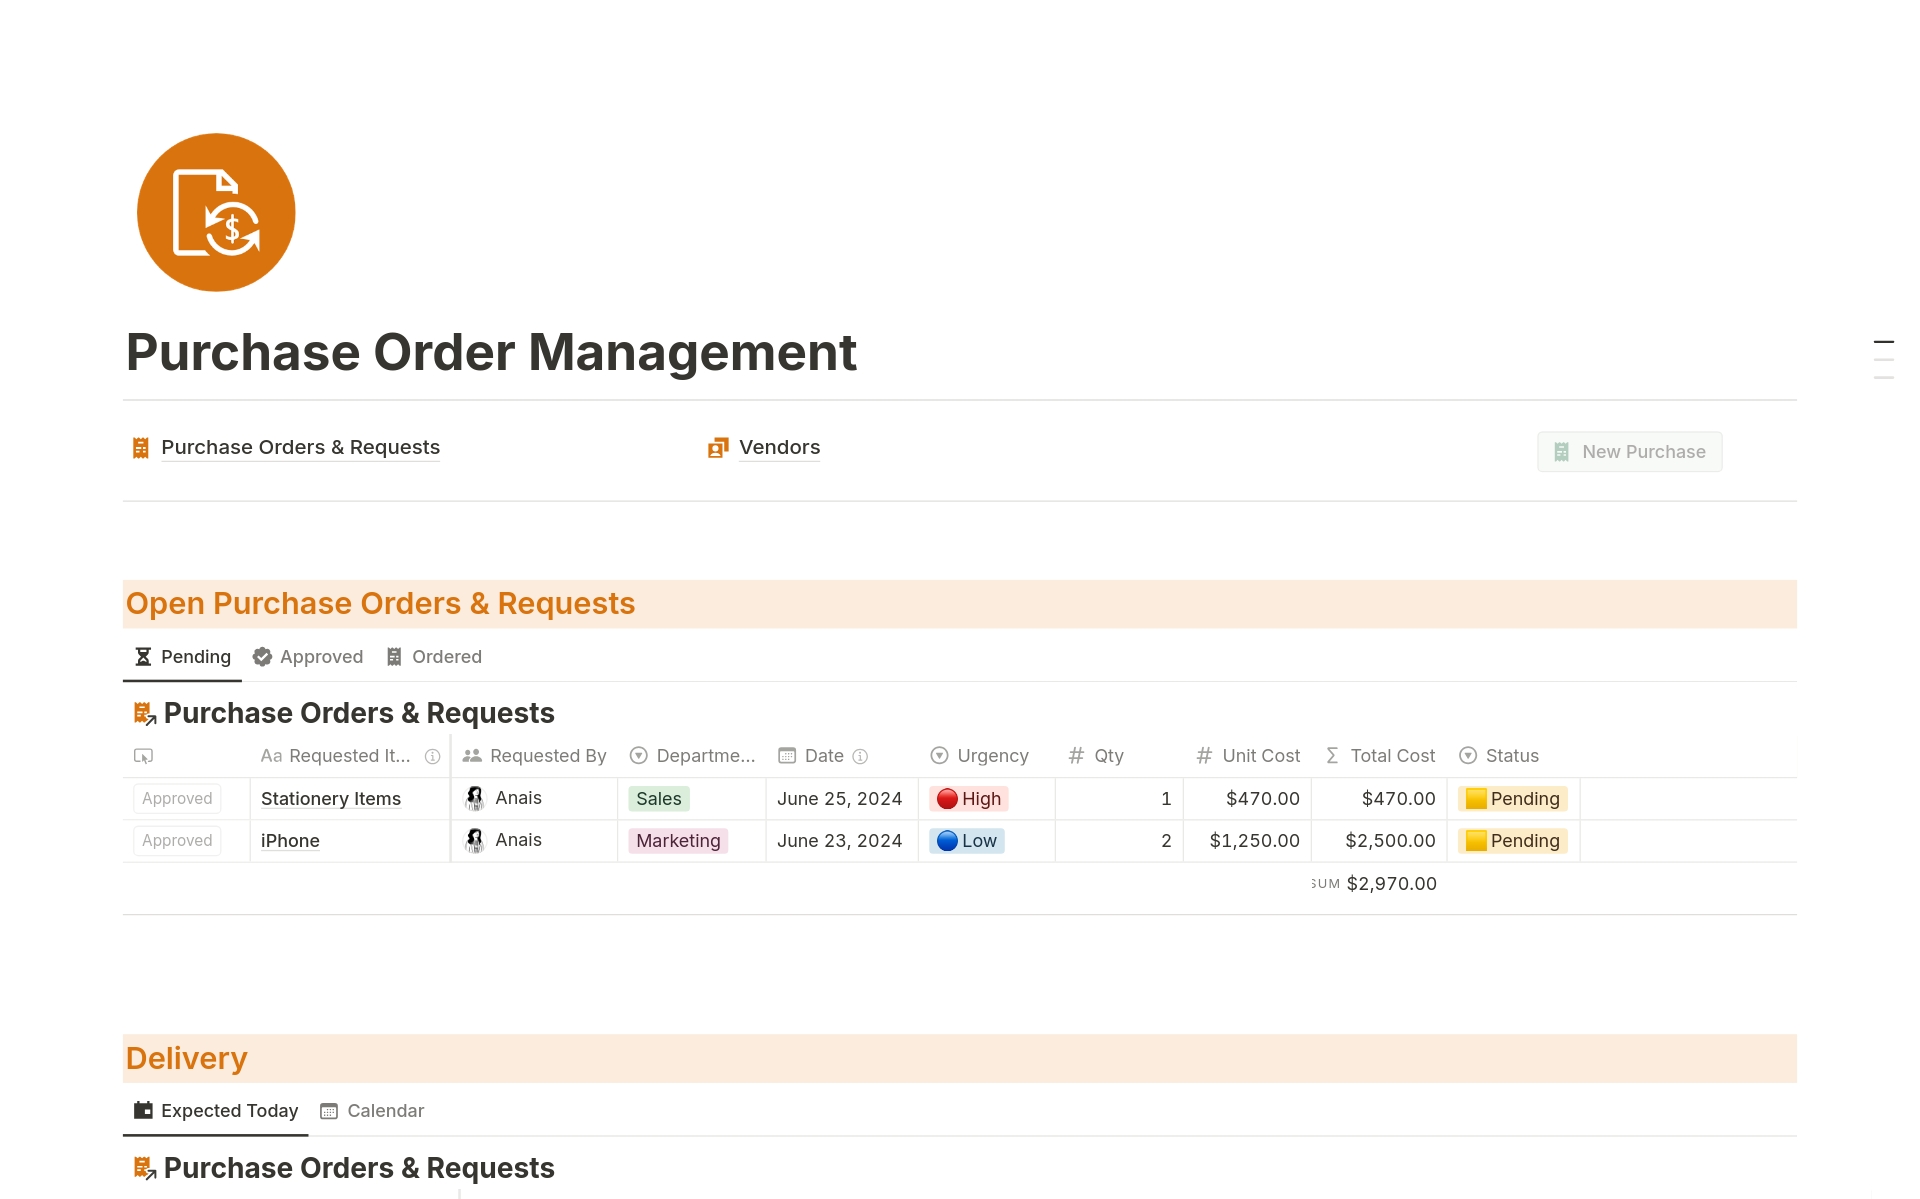Click the receipt icon beside Purchase Orders & Requests link
This screenshot has height=1199, width=1920.
pyautogui.click(x=141, y=448)
